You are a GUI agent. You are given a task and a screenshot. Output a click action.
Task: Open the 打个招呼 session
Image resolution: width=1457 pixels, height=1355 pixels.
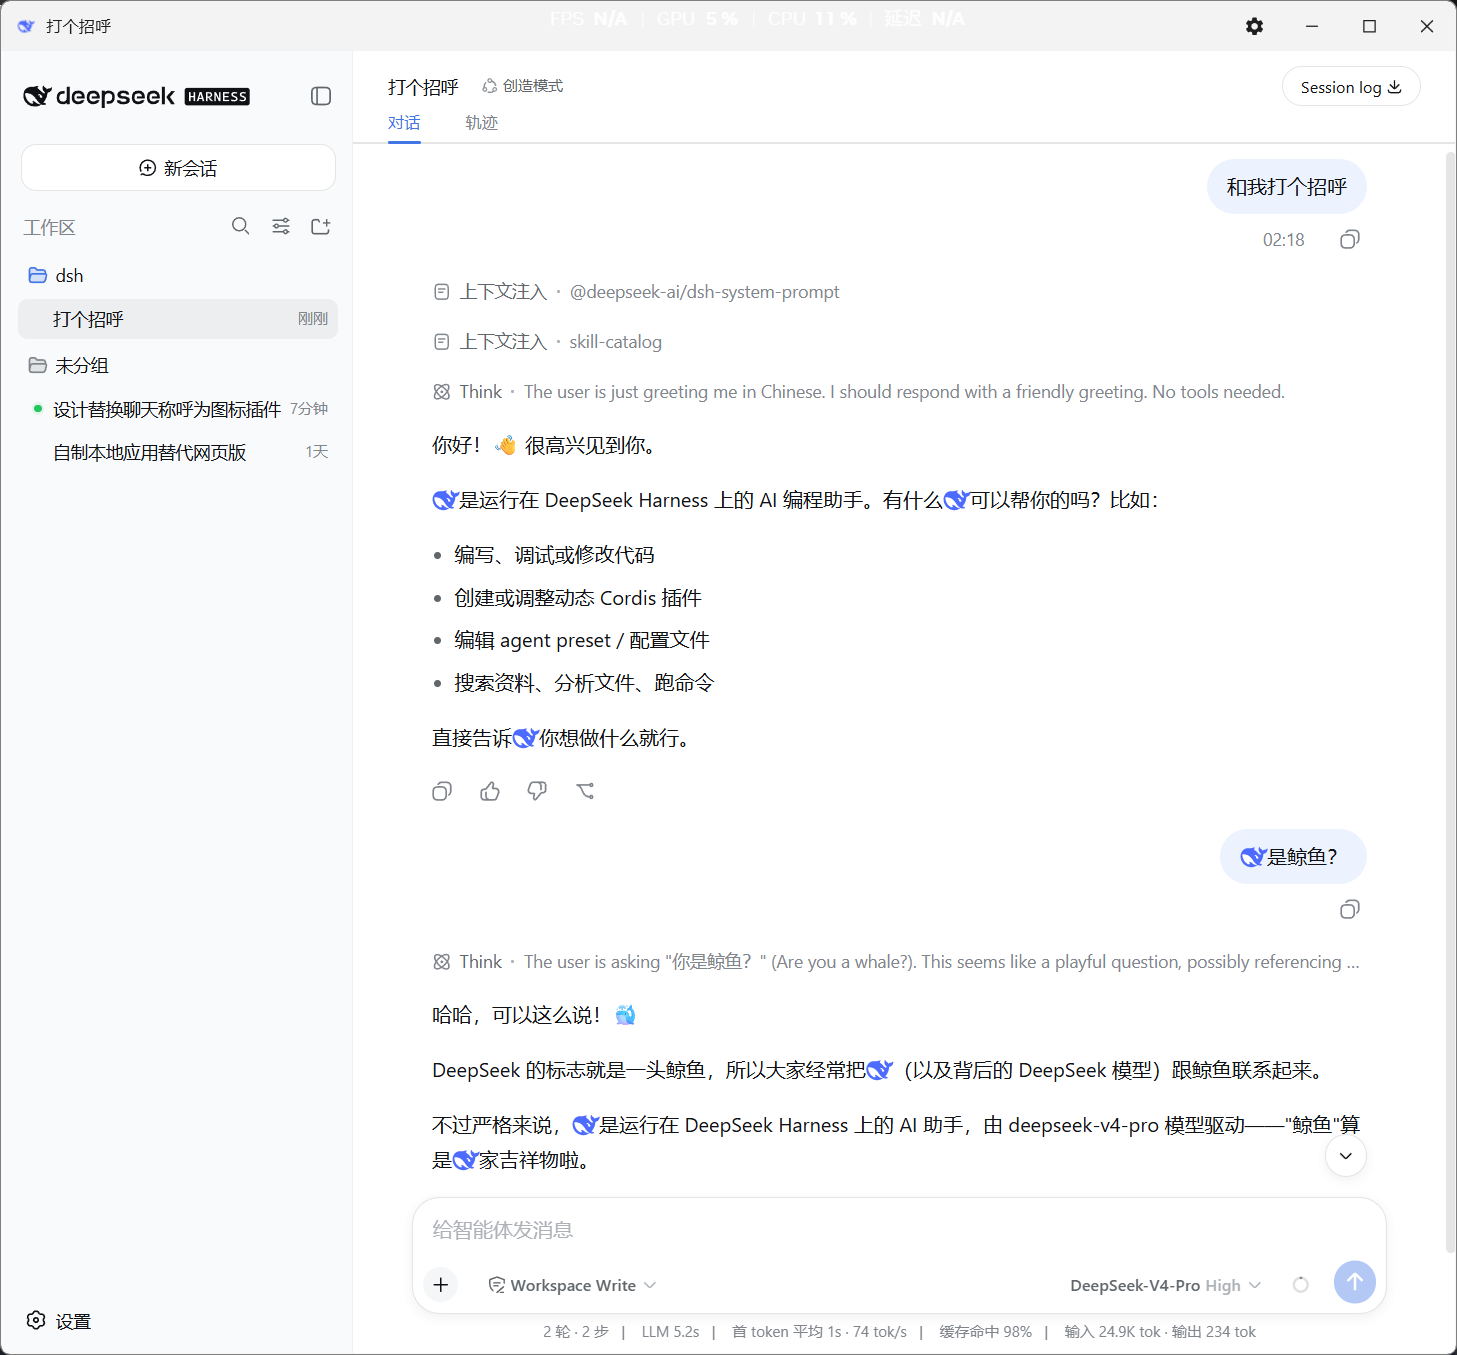(x=178, y=319)
